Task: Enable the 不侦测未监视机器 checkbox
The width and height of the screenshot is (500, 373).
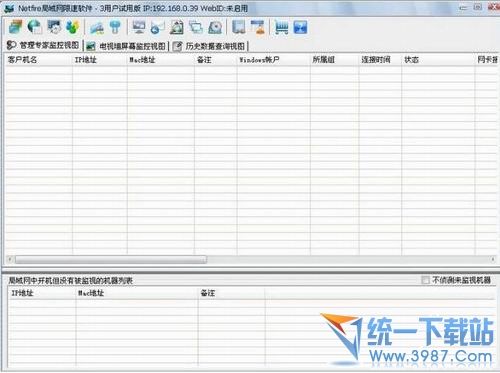Action: pos(425,280)
